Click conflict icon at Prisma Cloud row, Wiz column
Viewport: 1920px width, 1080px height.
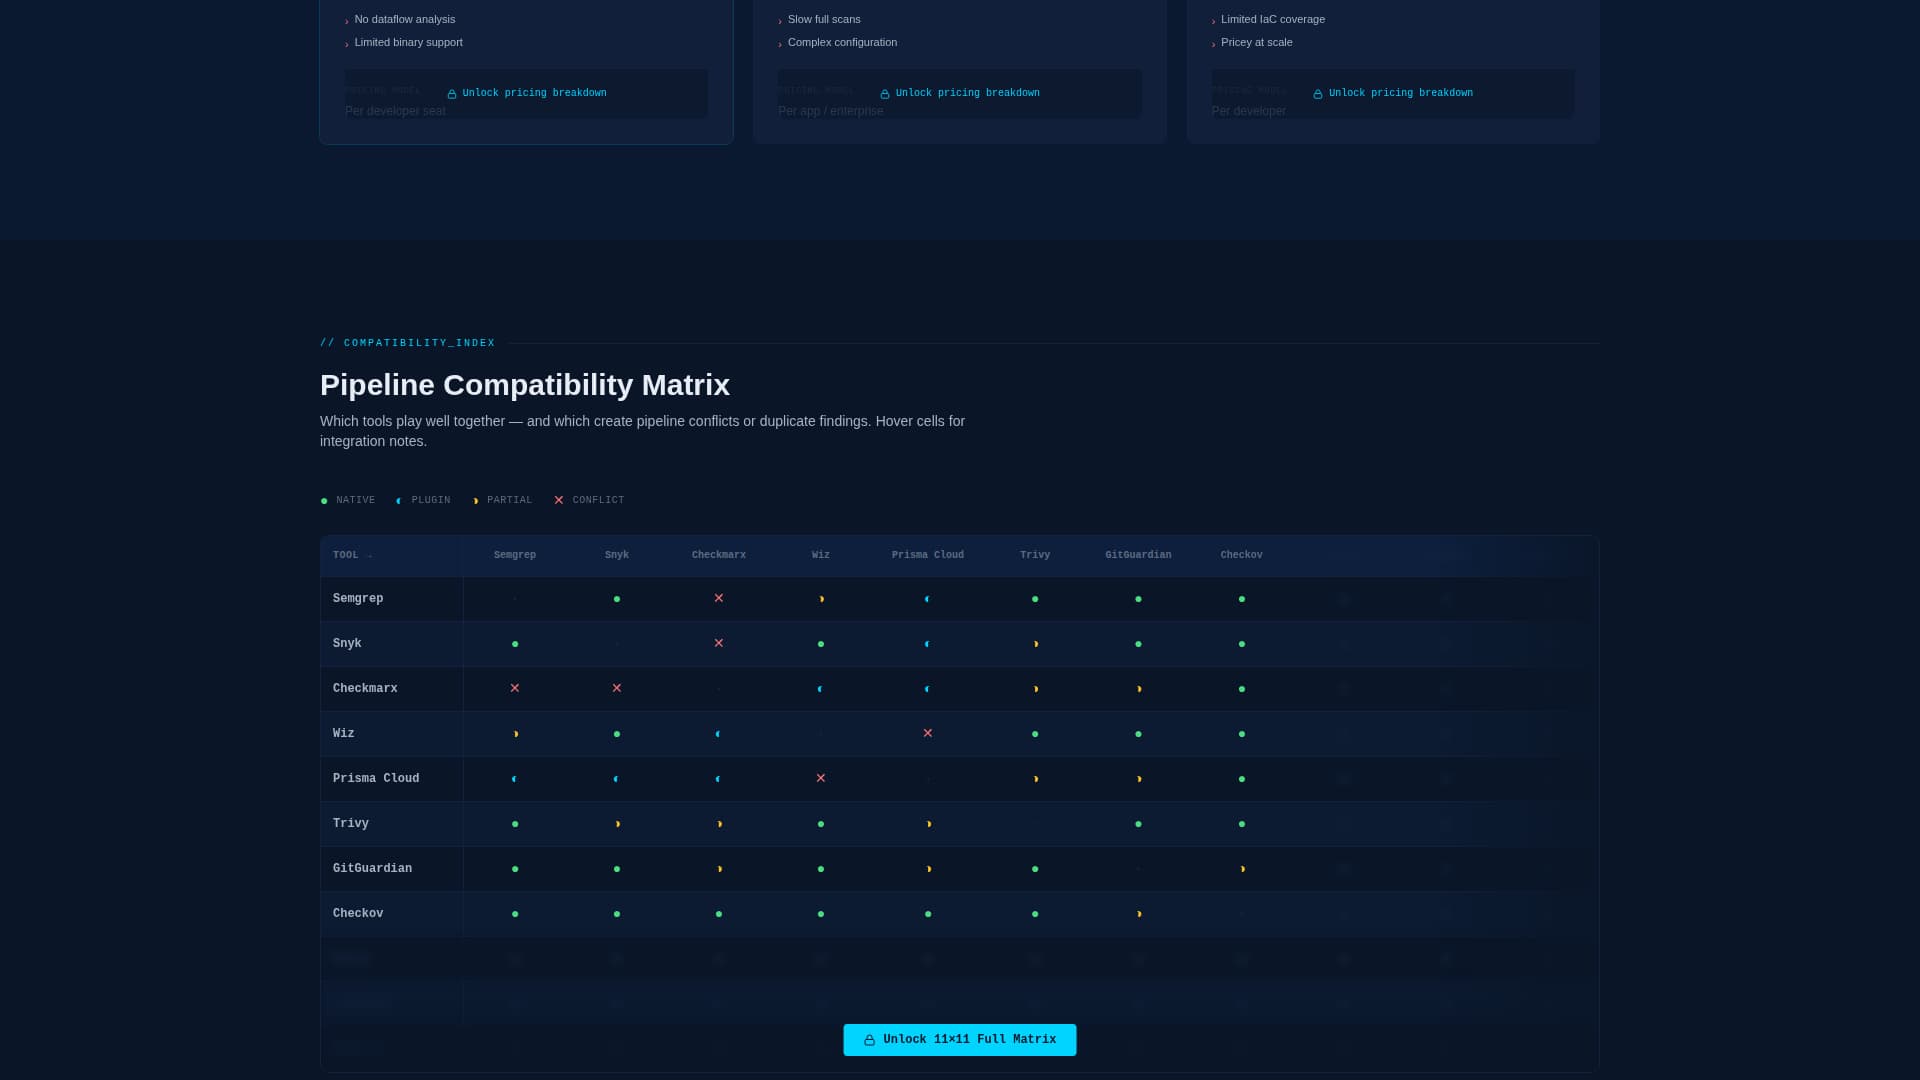(821, 778)
